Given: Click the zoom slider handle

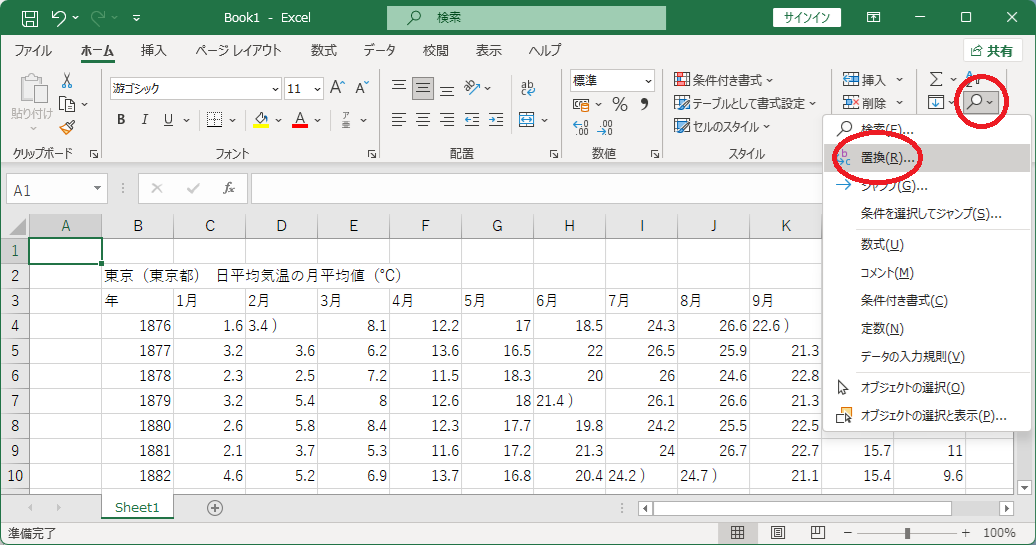Looking at the screenshot, I should (907, 532).
